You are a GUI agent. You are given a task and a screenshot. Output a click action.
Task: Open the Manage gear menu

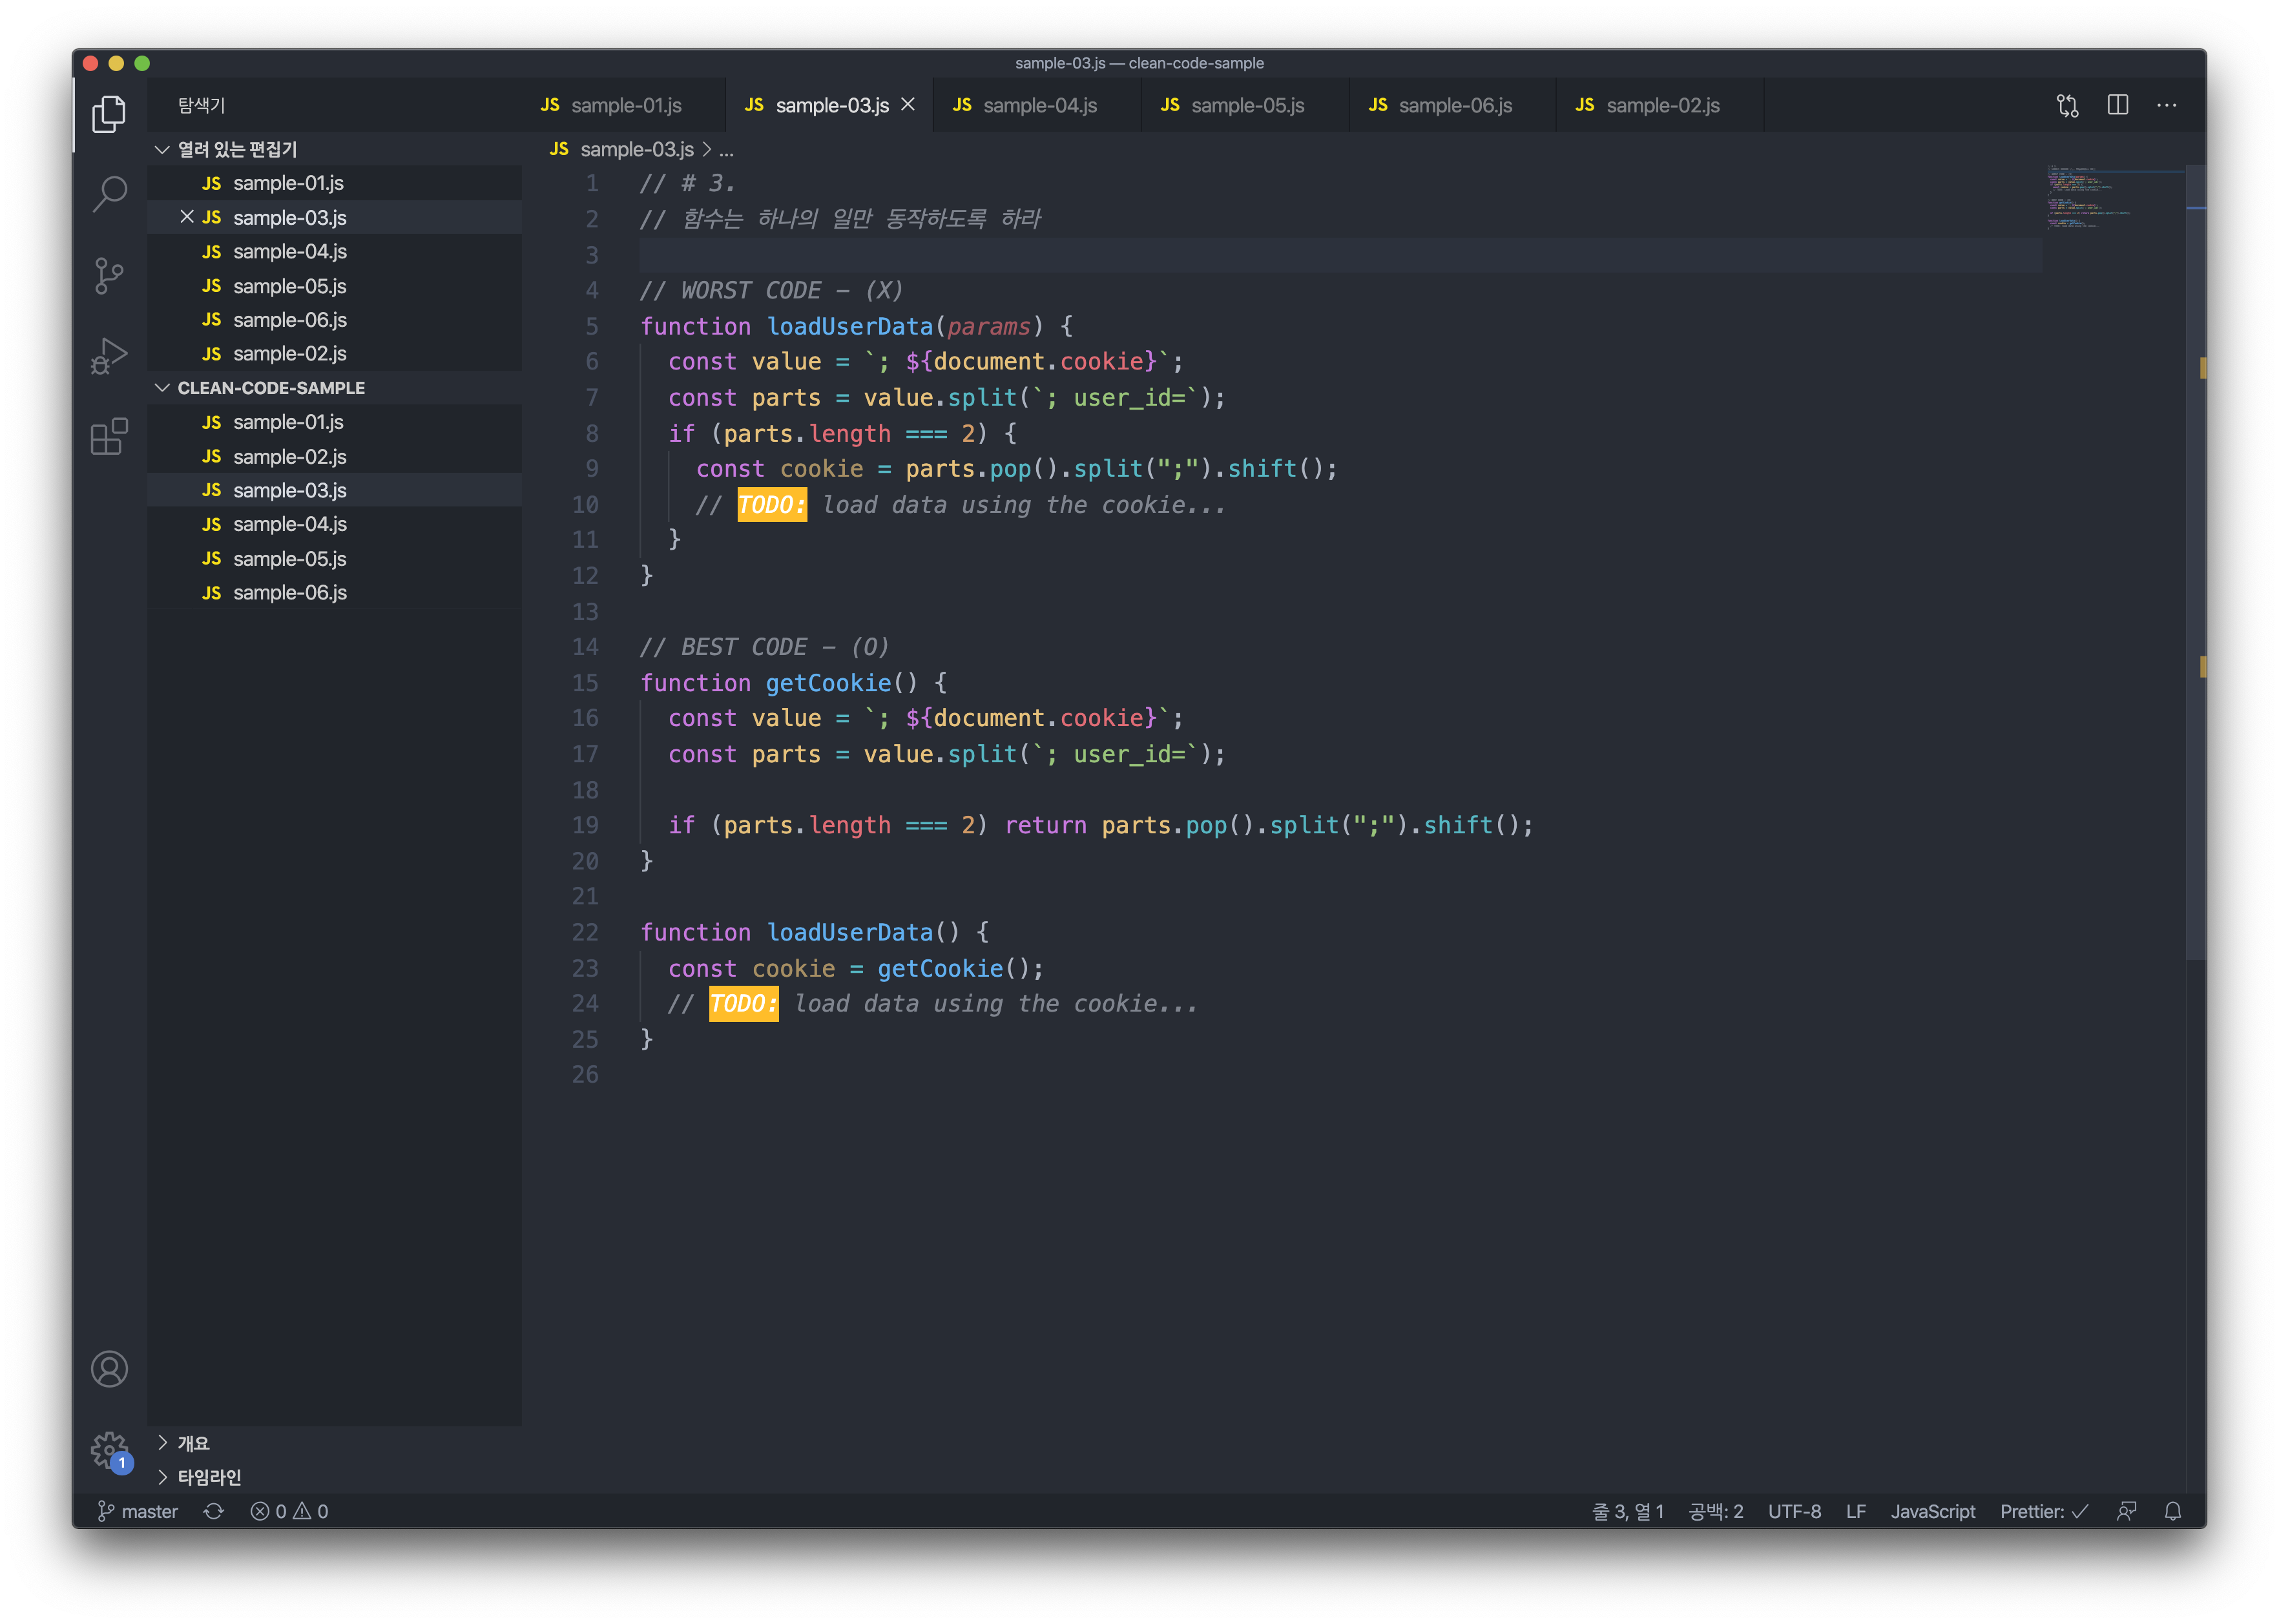(109, 1449)
